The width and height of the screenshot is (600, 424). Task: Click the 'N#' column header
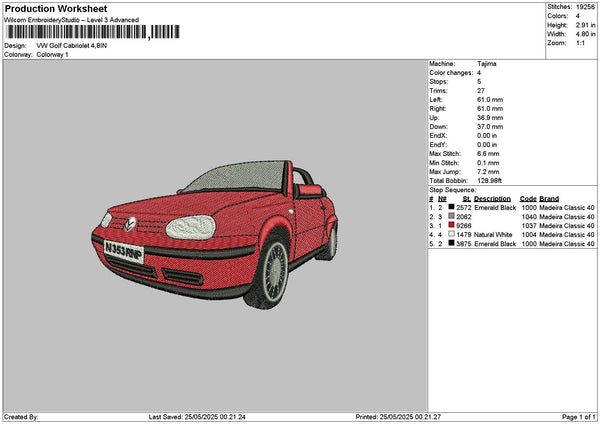[x=442, y=199]
